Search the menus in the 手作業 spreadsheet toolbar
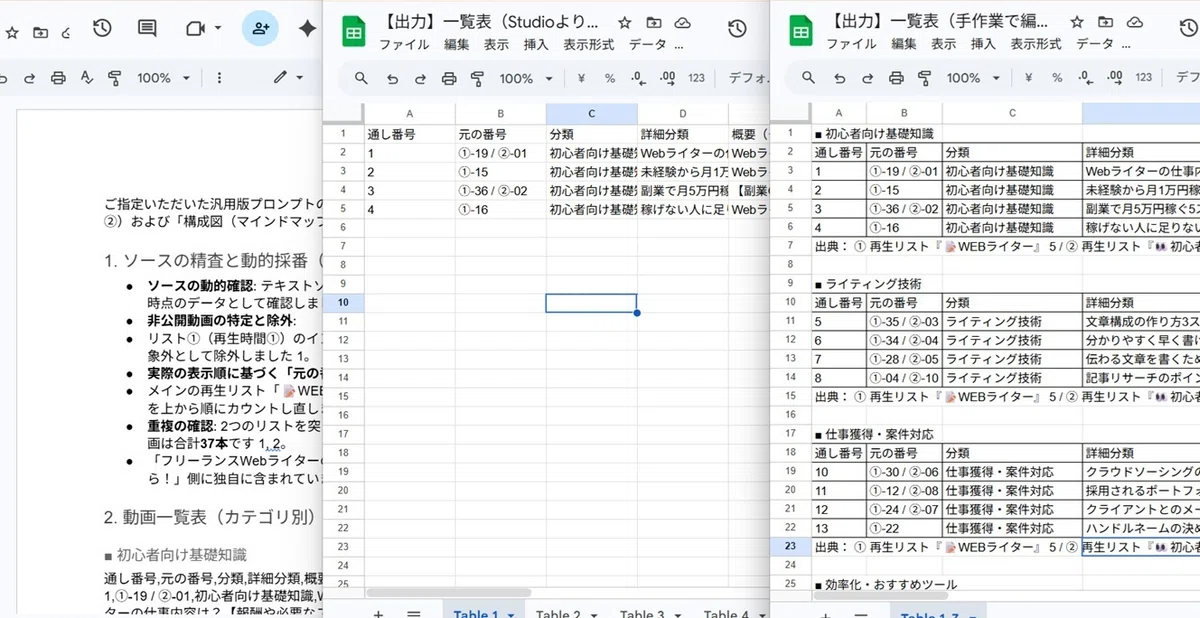The width and height of the screenshot is (1200, 618). click(x=809, y=78)
